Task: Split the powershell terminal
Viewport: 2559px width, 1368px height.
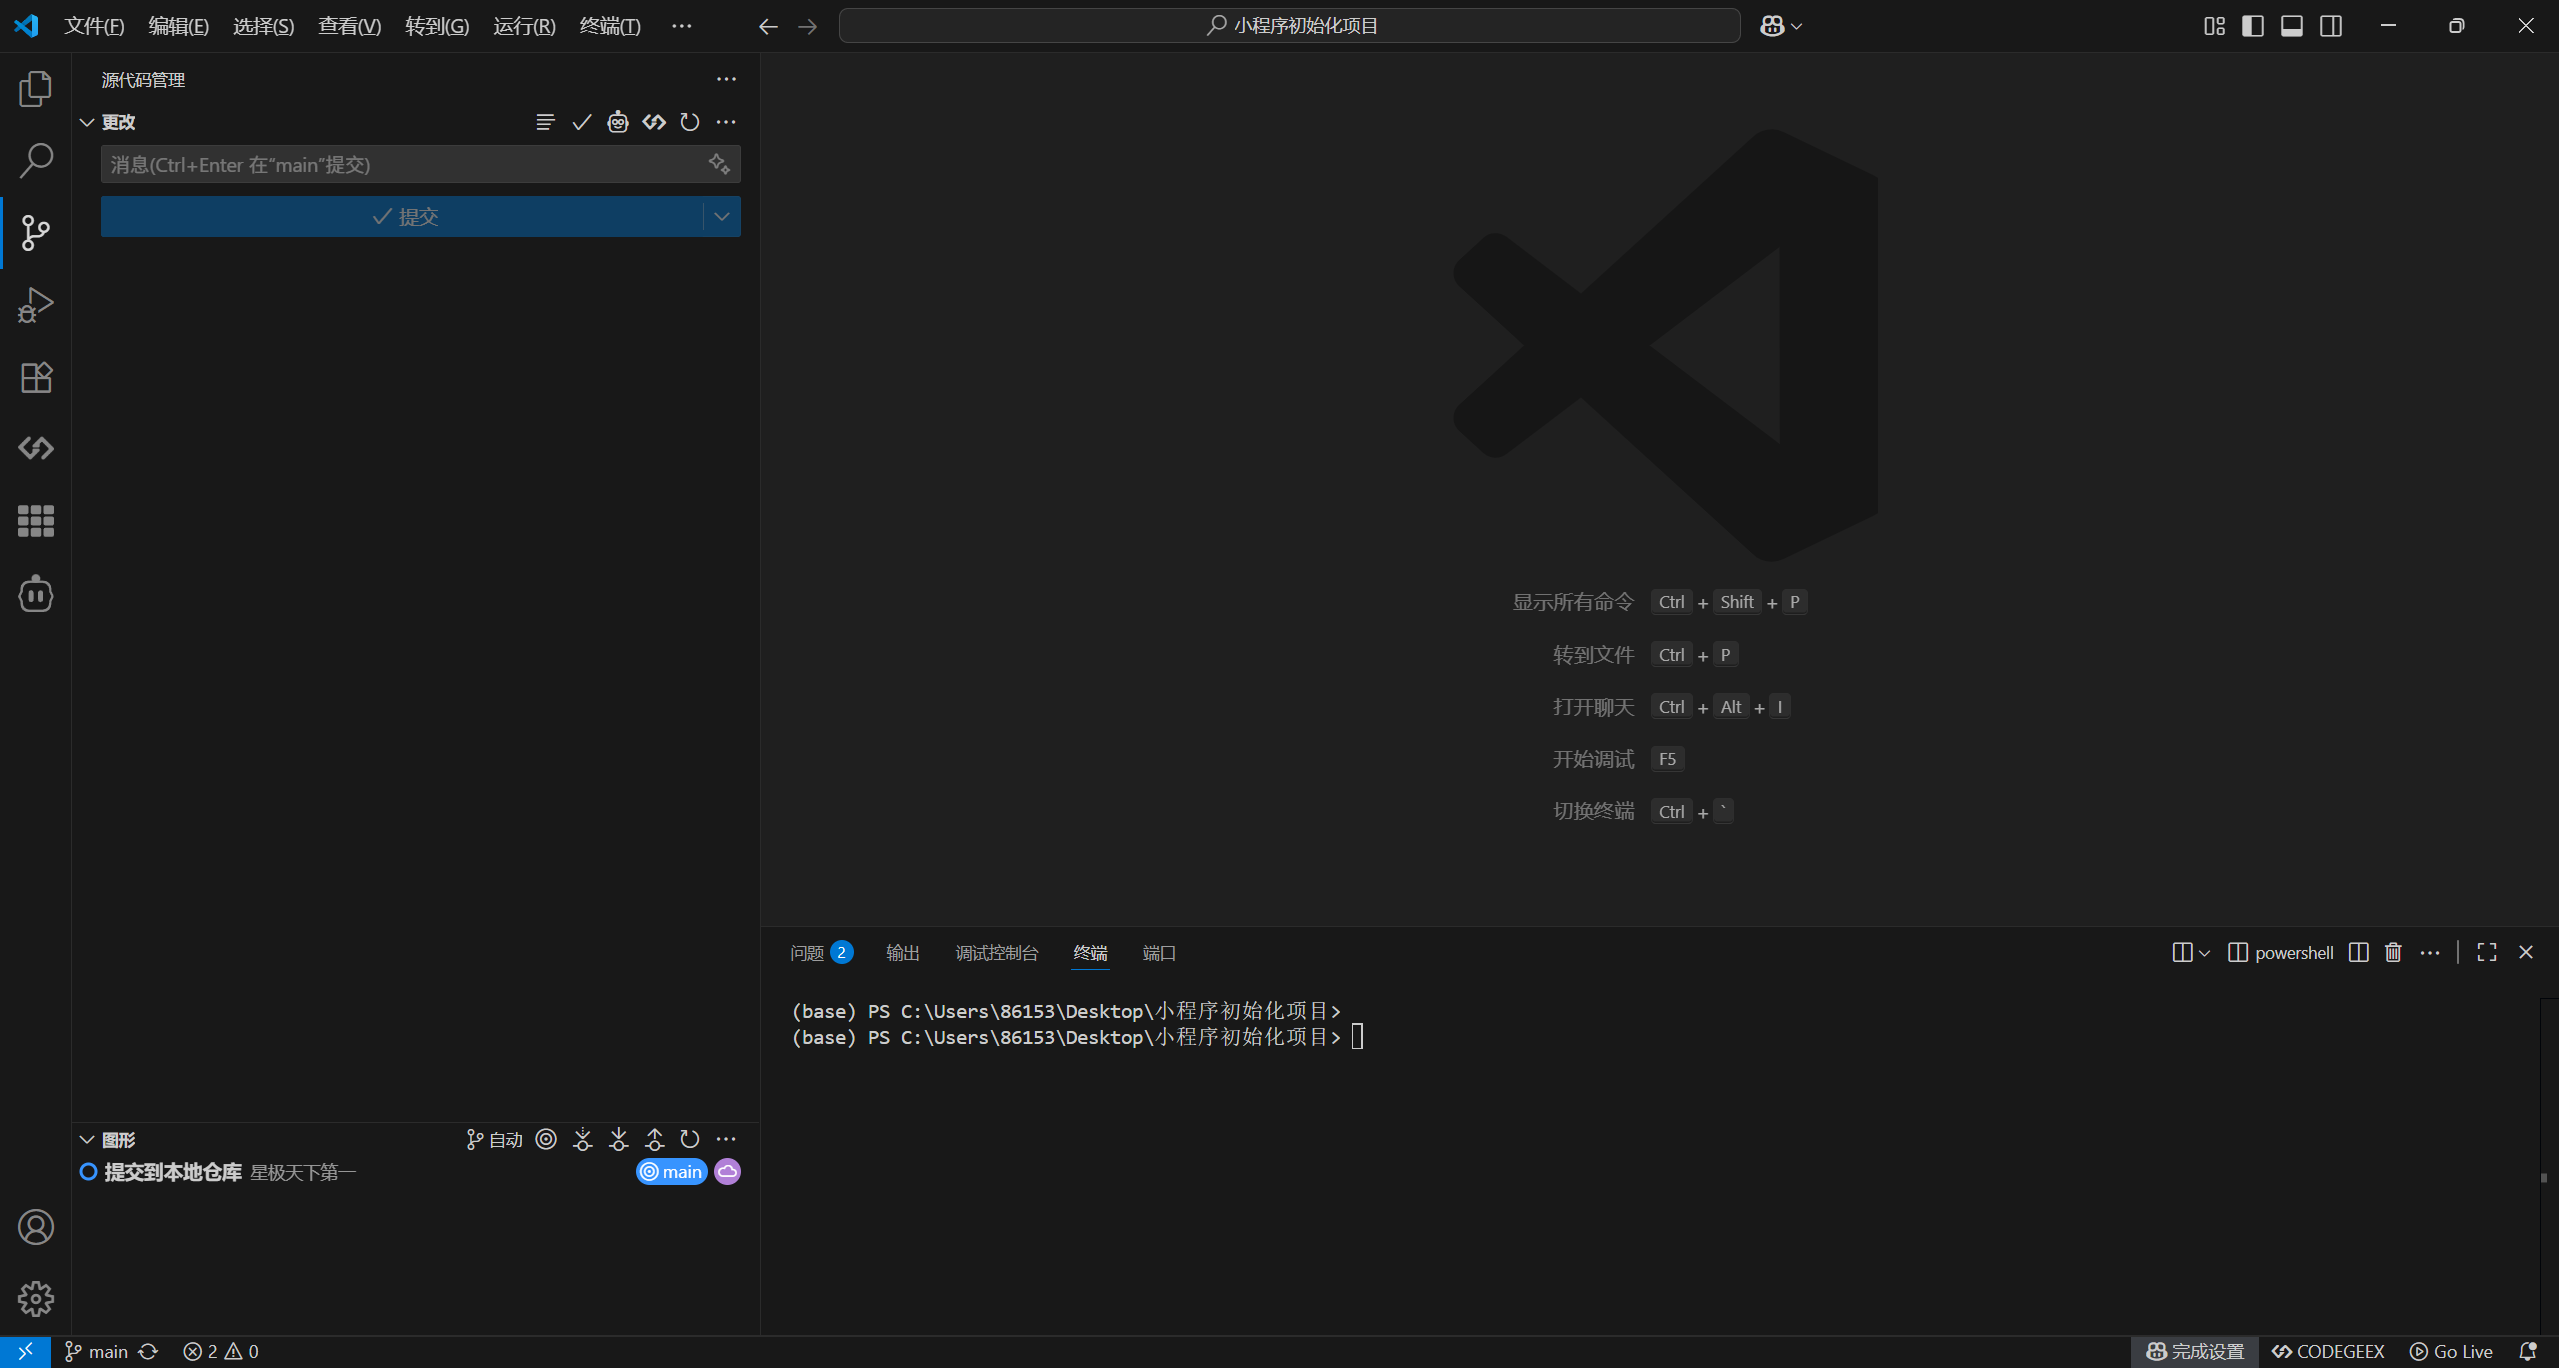Action: pos(2358,952)
